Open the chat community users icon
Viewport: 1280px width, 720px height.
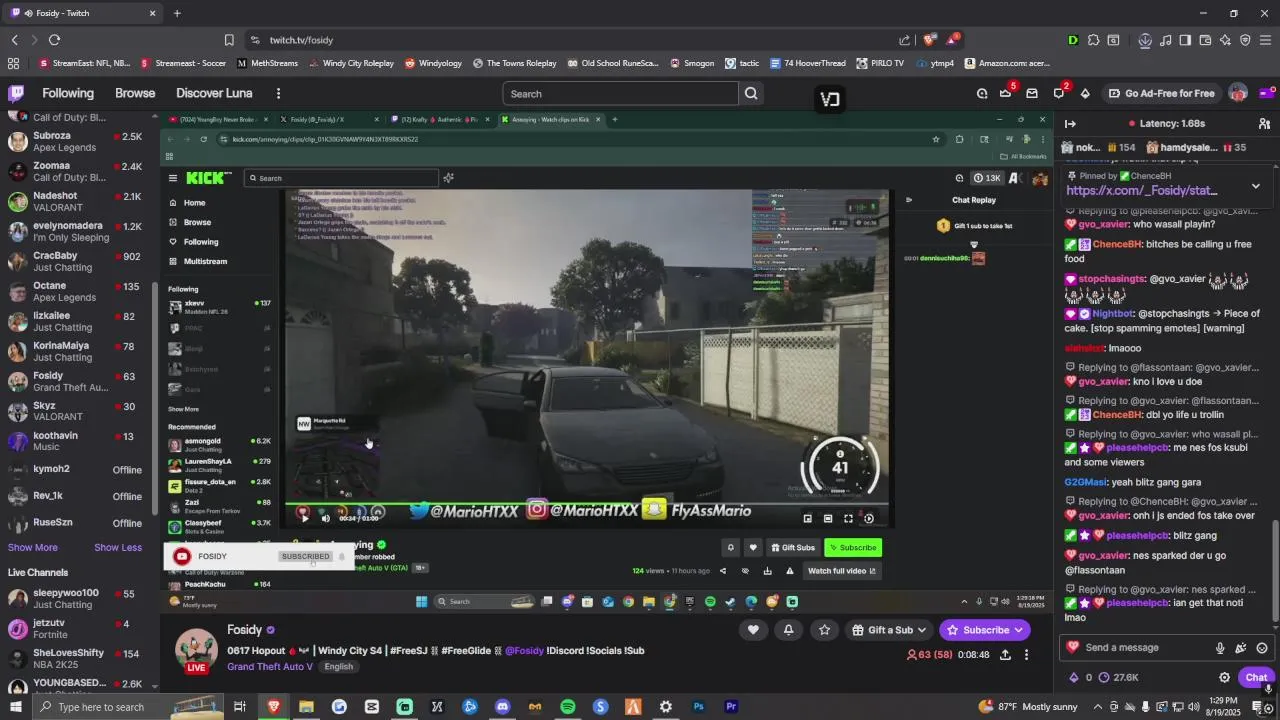tap(1264, 123)
